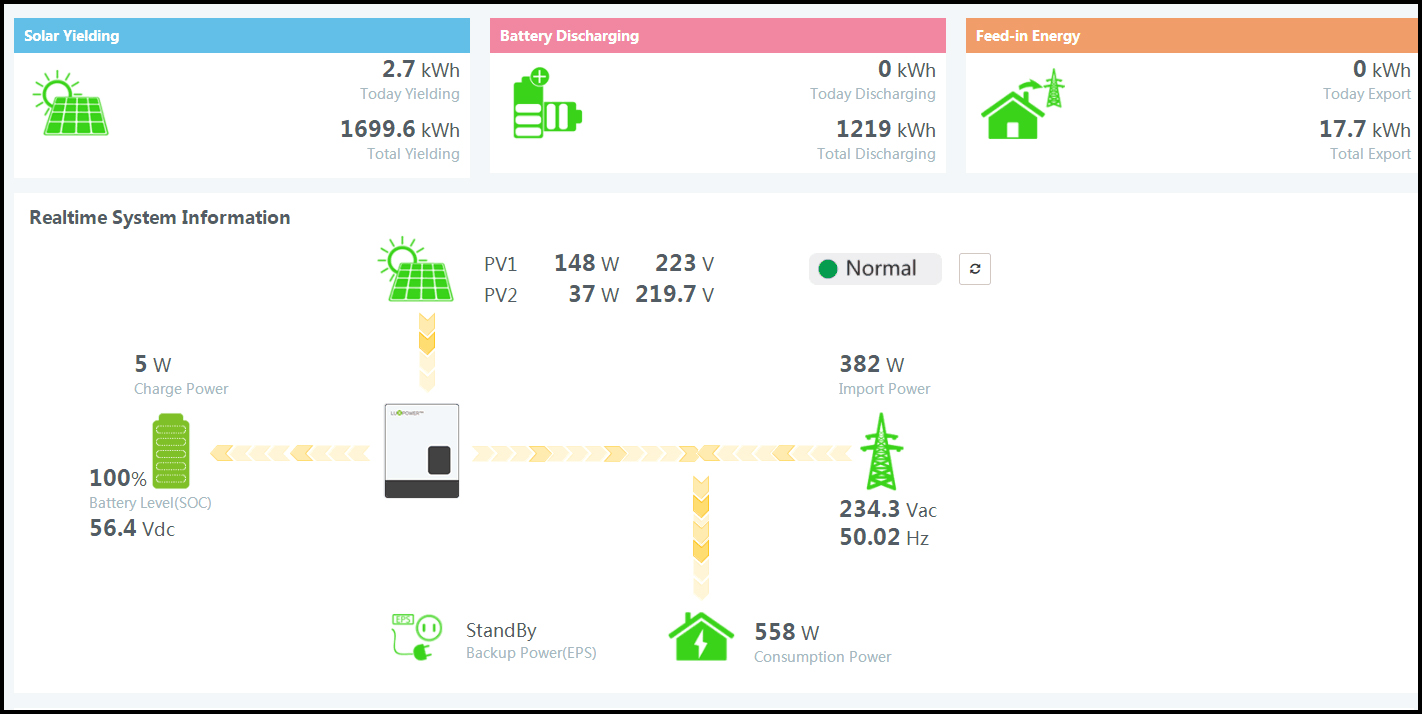Click the grid pylon tower icon

point(878,451)
